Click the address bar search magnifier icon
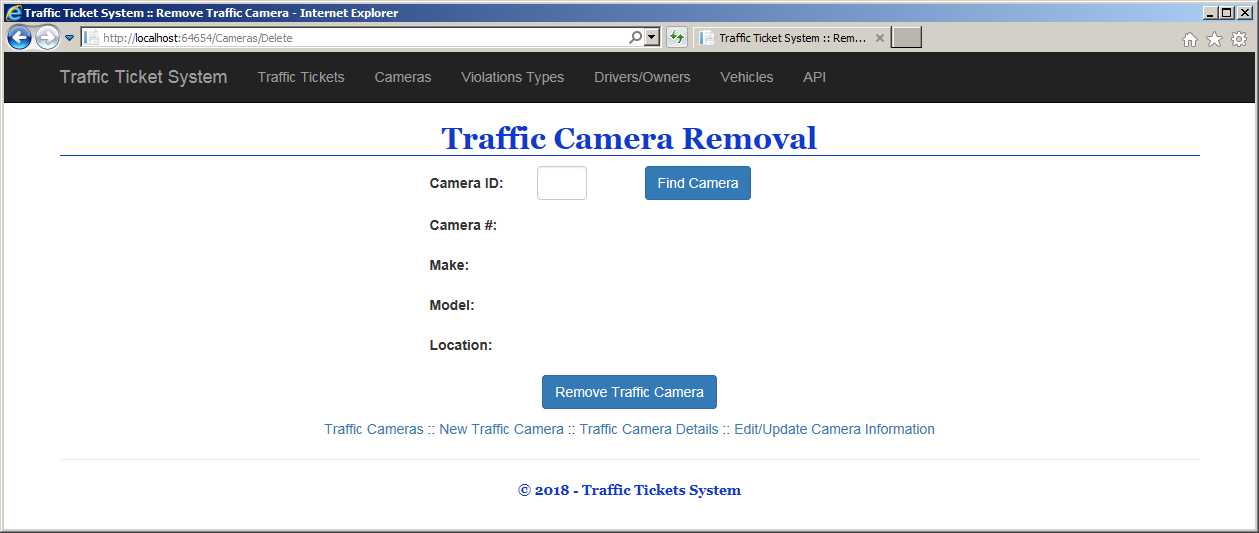1259x533 pixels. click(636, 38)
